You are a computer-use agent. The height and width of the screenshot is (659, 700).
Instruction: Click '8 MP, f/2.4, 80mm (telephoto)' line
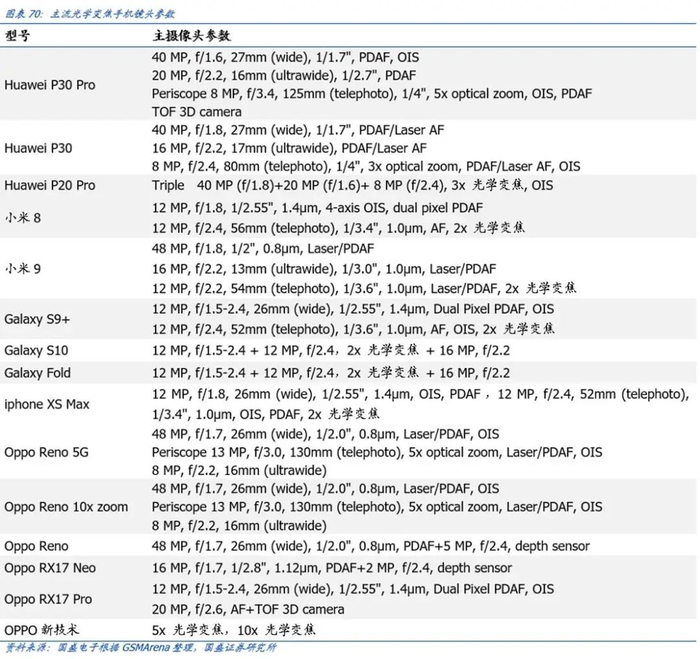[366, 167]
